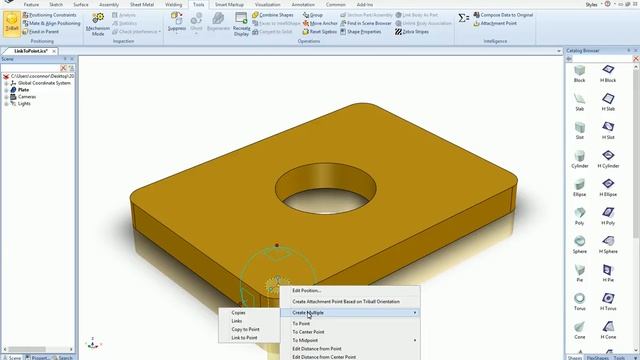Image resolution: width=640 pixels, height=360 pixels.
Task: Expand the Cameras tree node
Action: tap(6, 97)
